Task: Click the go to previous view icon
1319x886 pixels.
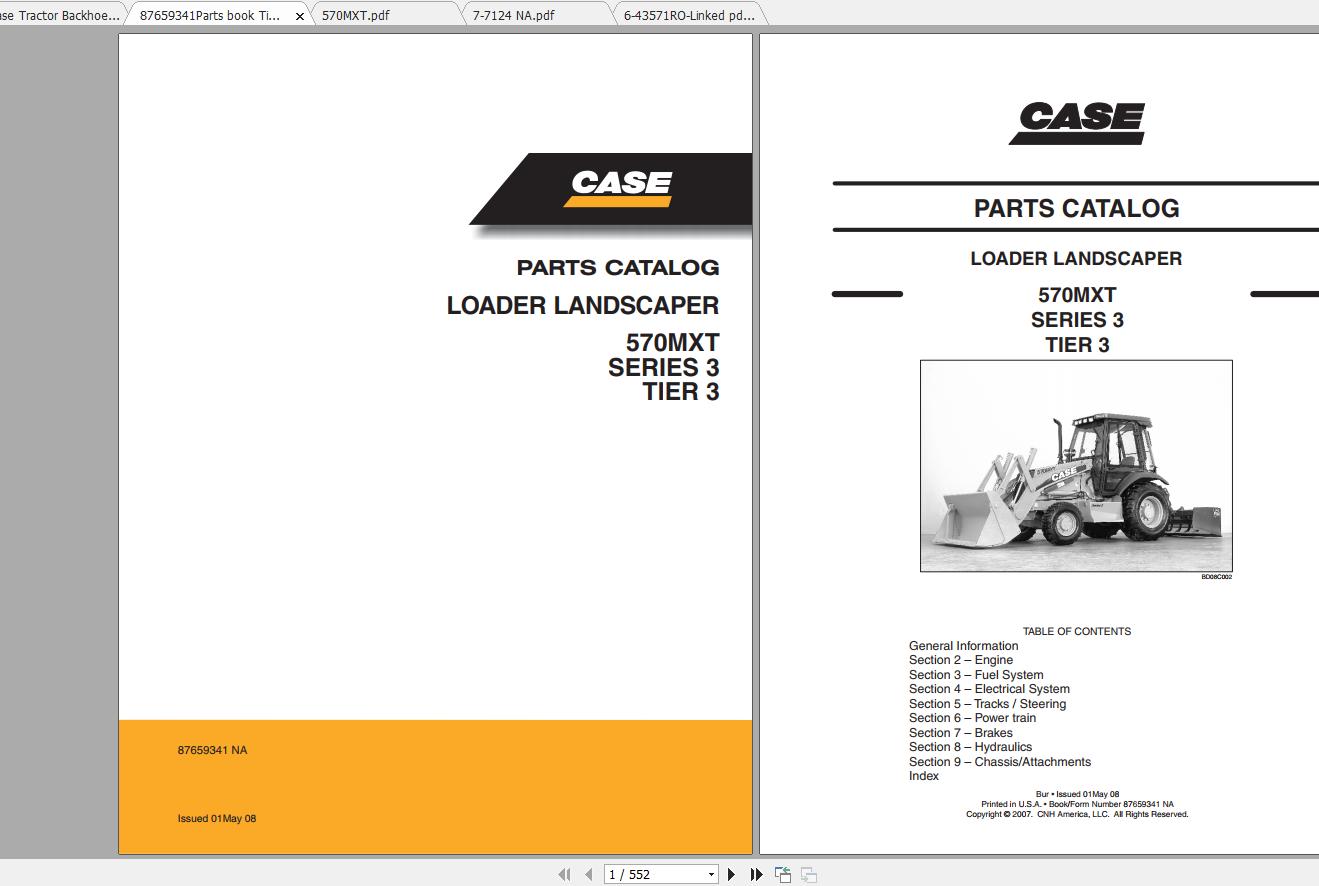Action: (783, 874)
